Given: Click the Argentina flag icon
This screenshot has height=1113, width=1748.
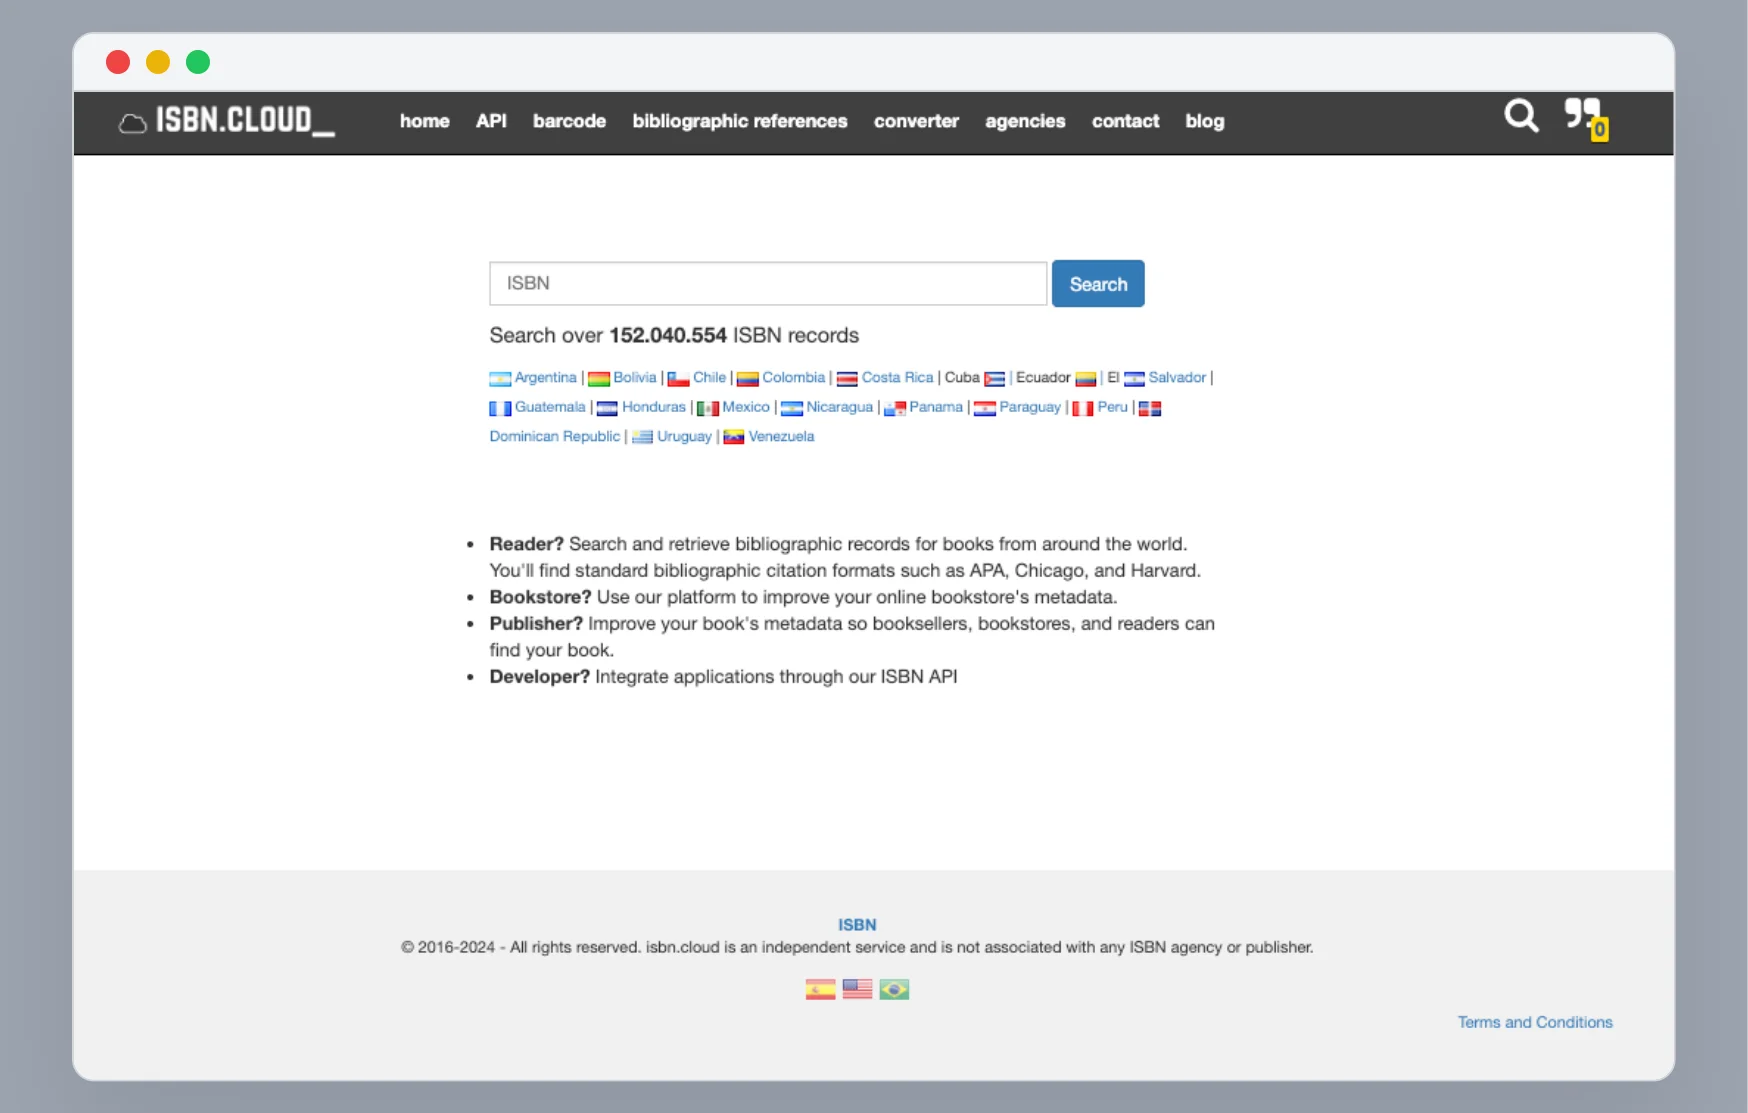Looking at the screenshot, I should [x=500, y=379].
